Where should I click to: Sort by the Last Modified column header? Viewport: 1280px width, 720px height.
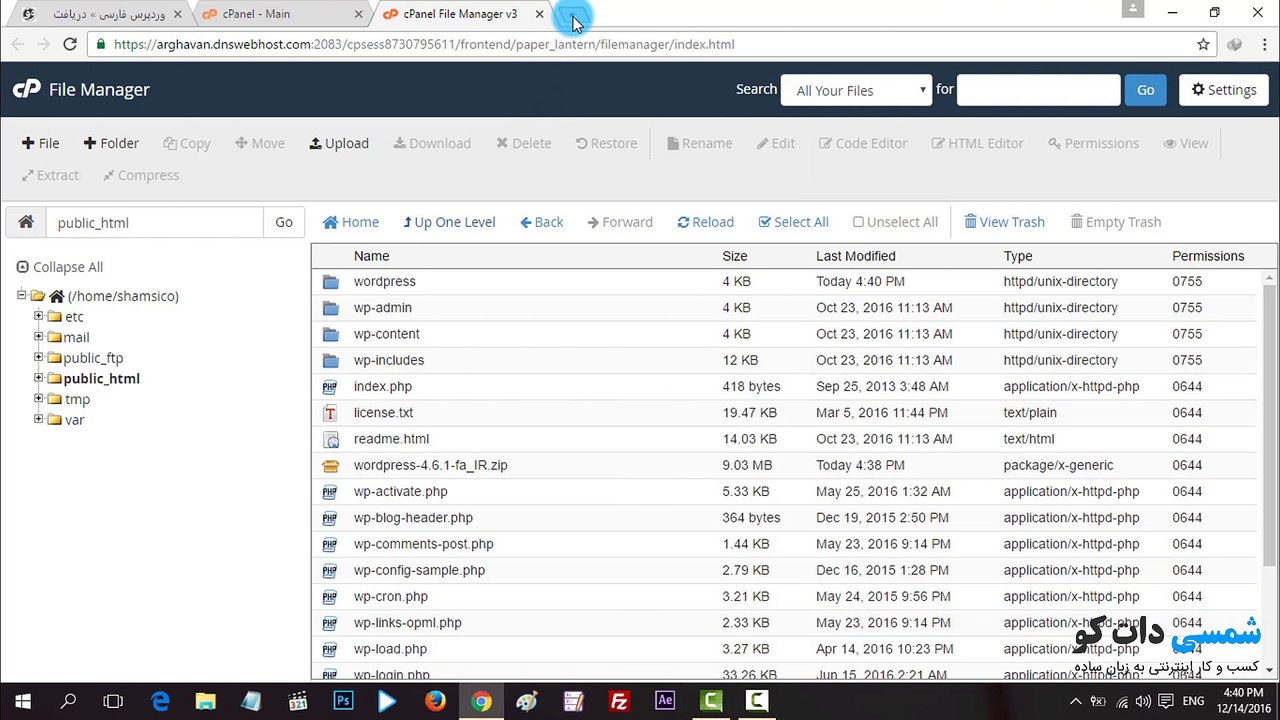(856, 256)
